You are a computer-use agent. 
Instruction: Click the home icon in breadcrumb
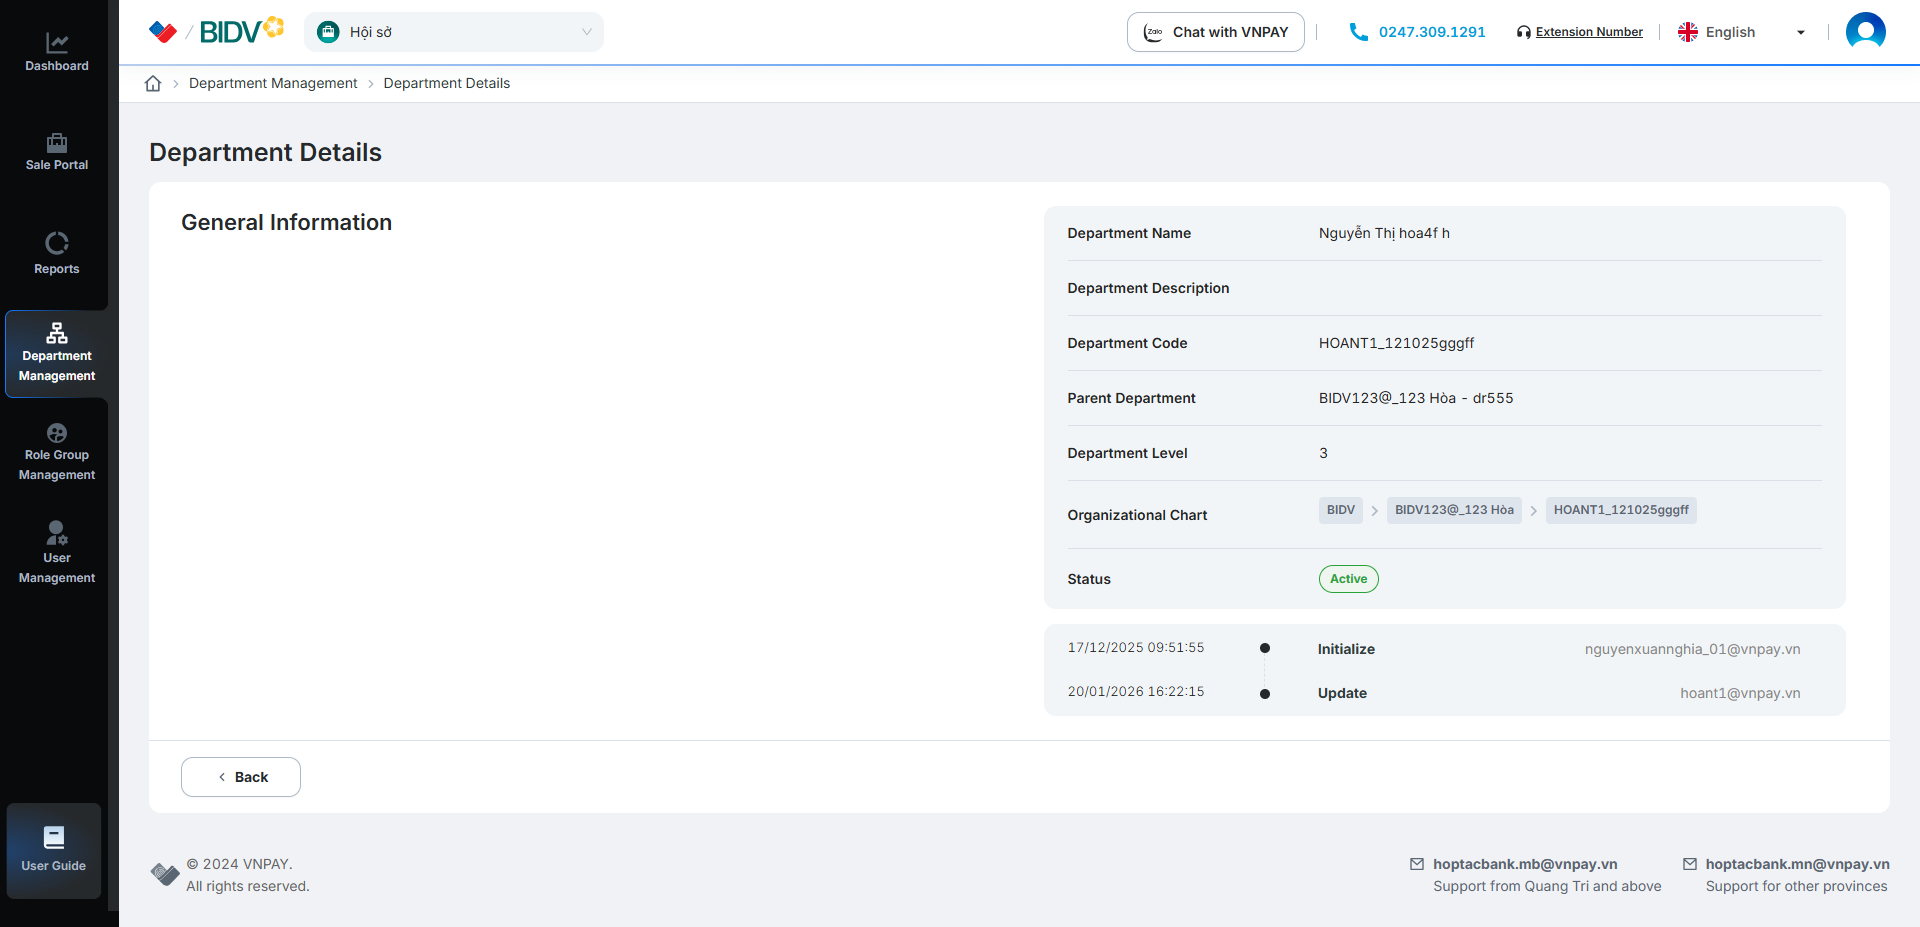pos(153,84)
